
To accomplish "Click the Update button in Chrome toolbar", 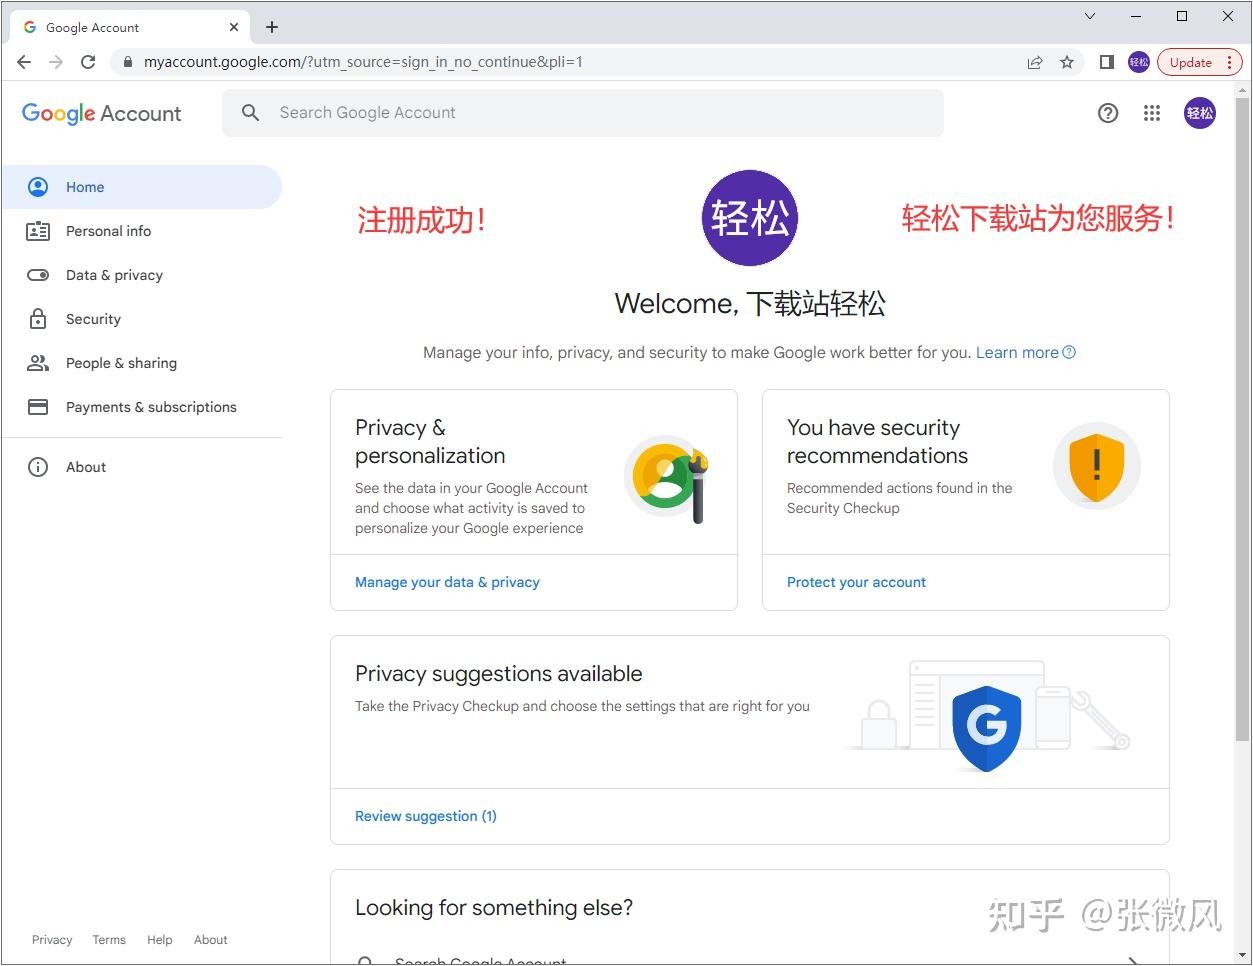I will coord(1200,62).
